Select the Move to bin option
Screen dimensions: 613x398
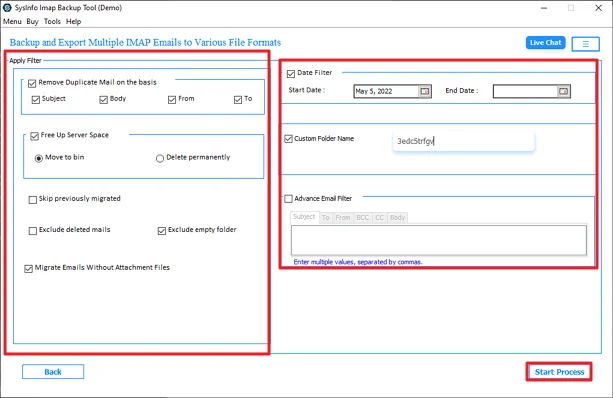[39, 158]
